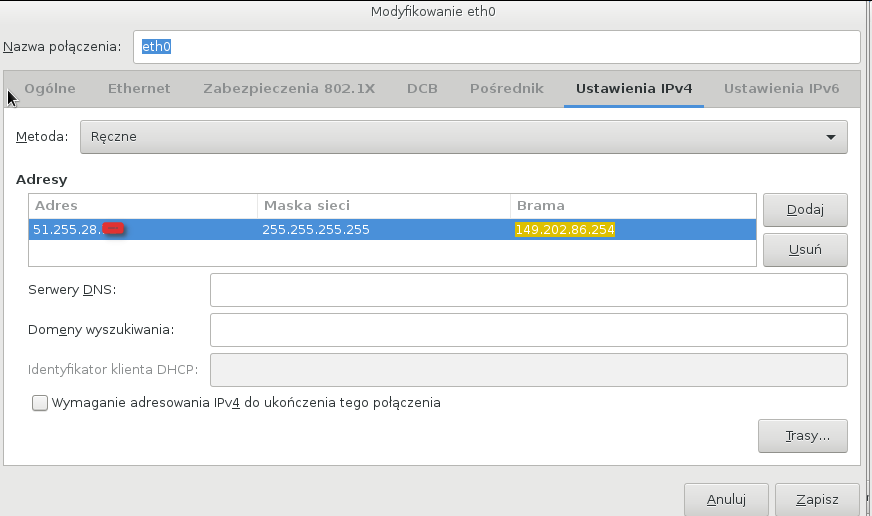The image size is (872, 516).
Task: Click Anuluj to cancel changes
Action: [726, 499]
